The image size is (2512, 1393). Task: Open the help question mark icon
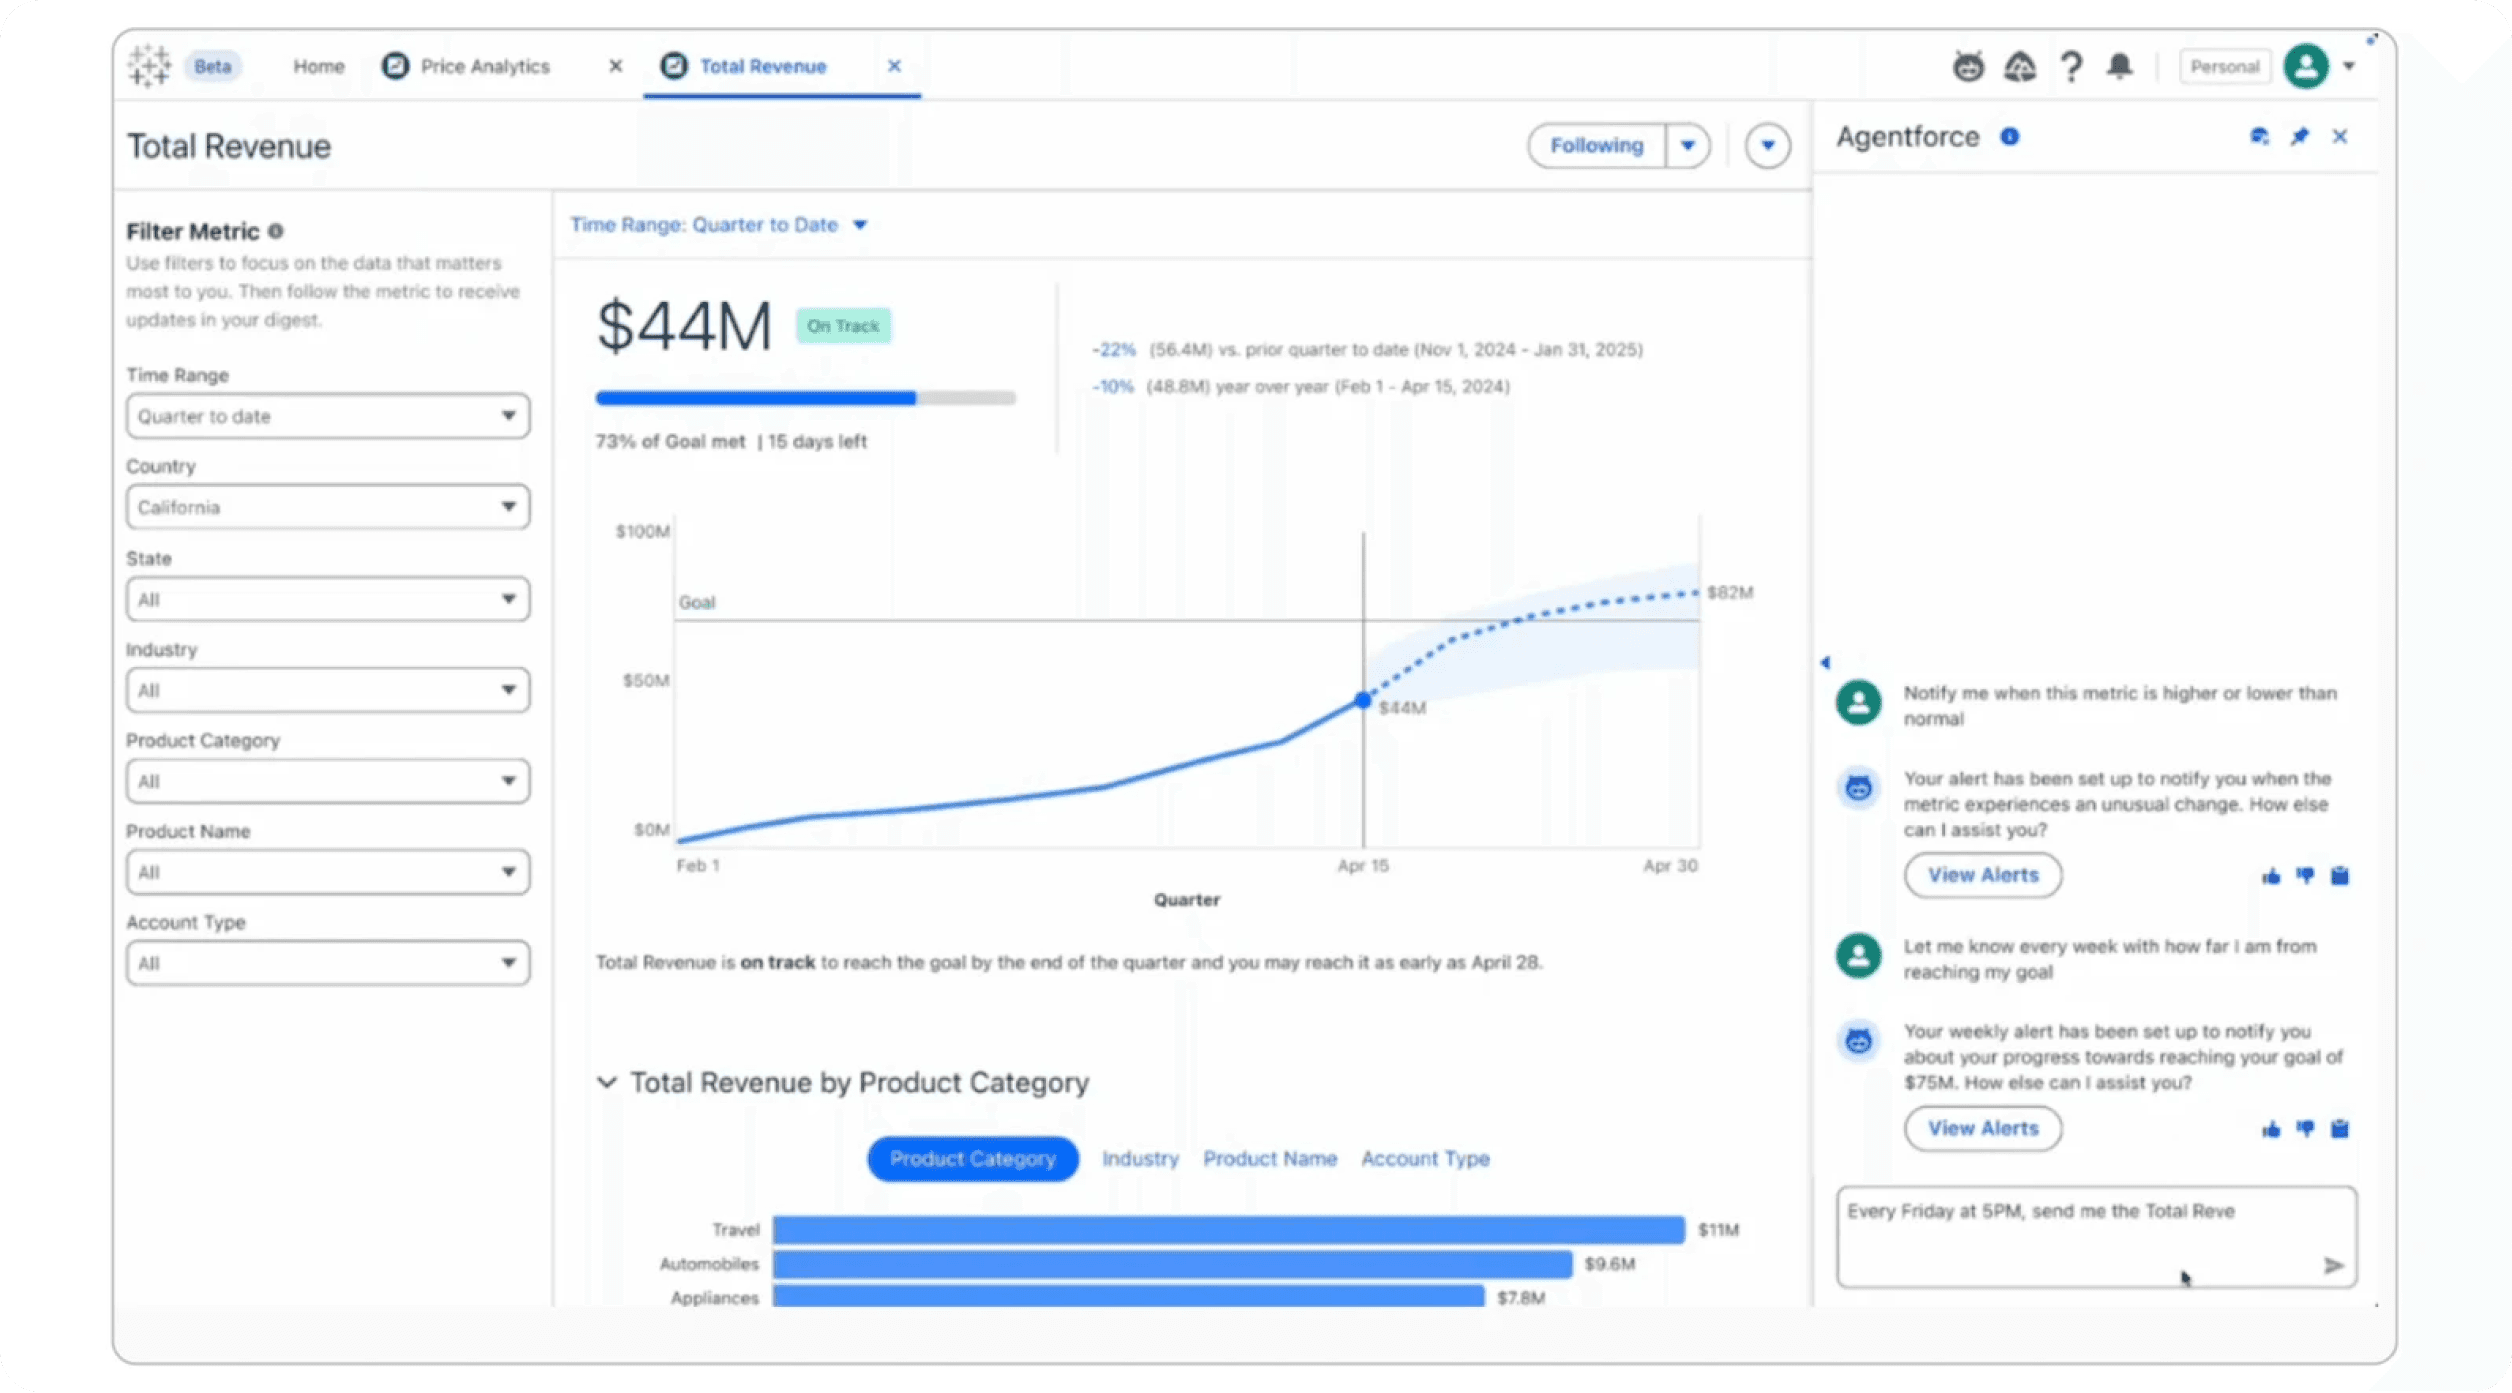(2071, 67)
